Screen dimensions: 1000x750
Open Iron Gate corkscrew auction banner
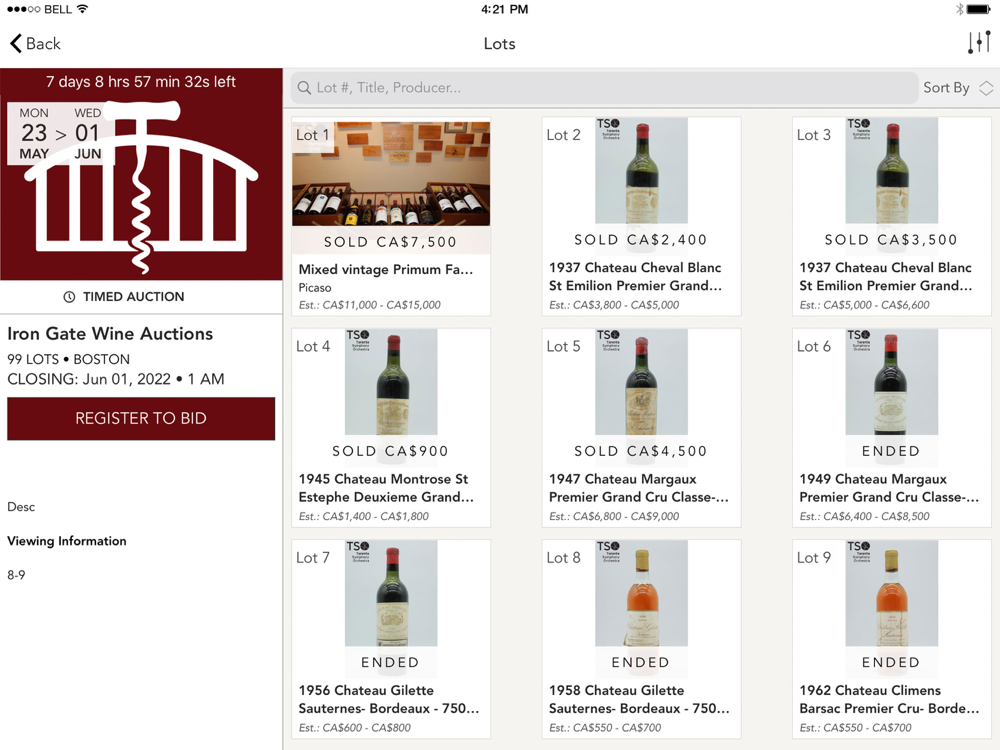(x=141, y=174)
